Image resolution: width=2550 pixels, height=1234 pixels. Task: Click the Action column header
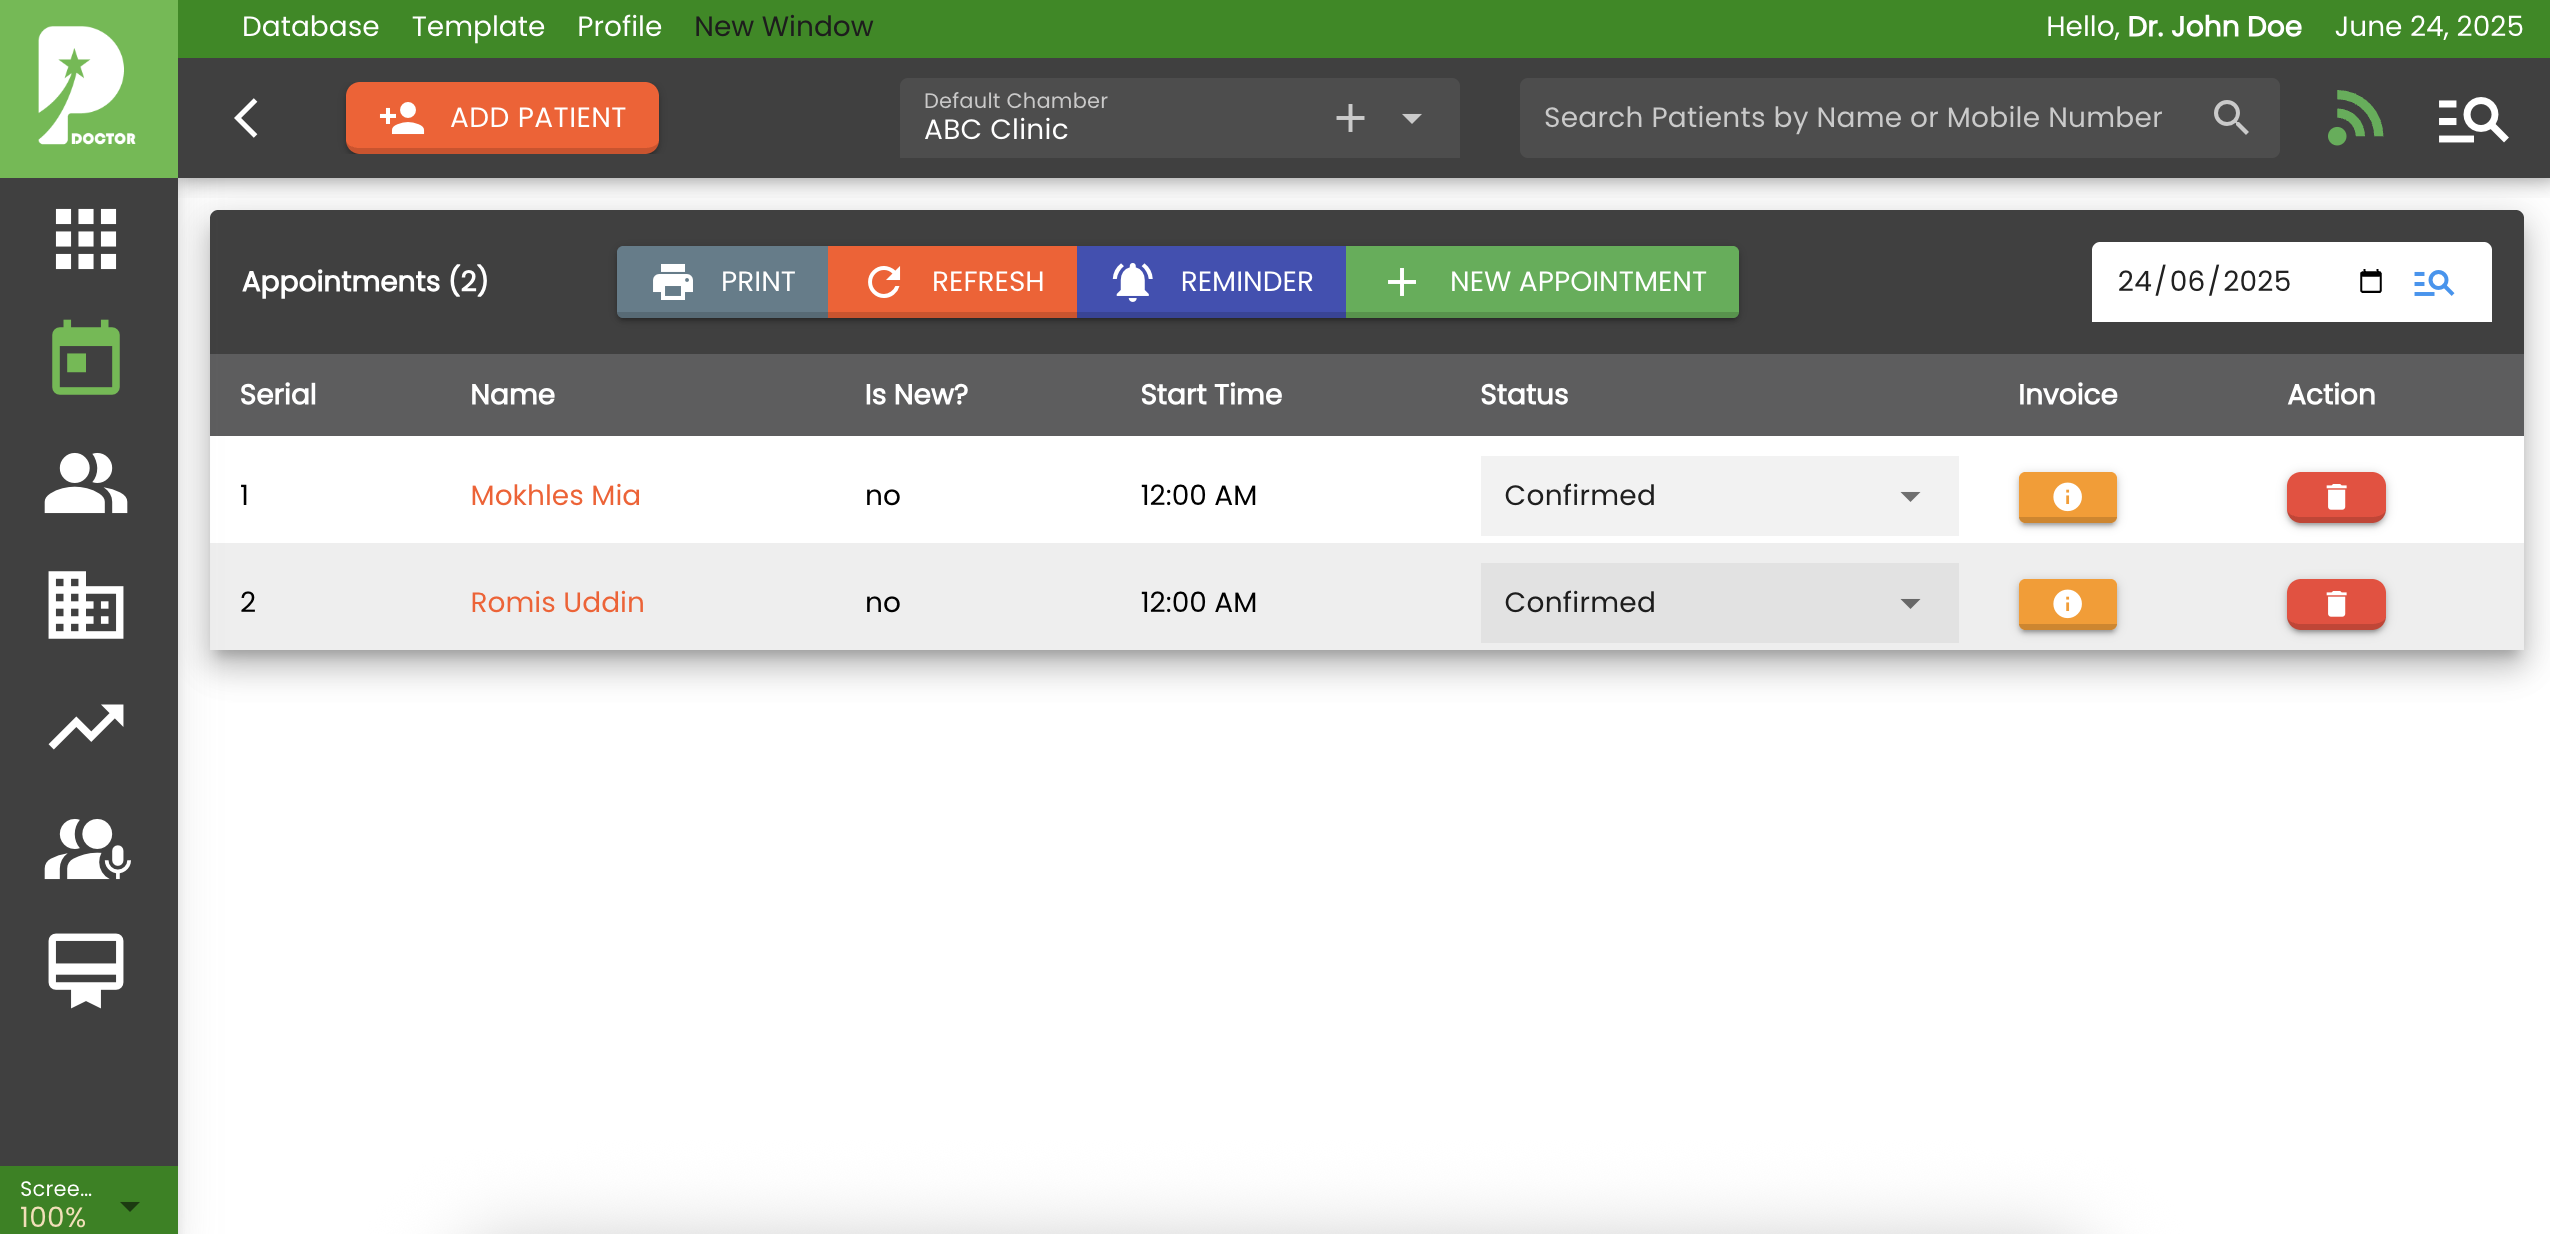(2331, 395)
